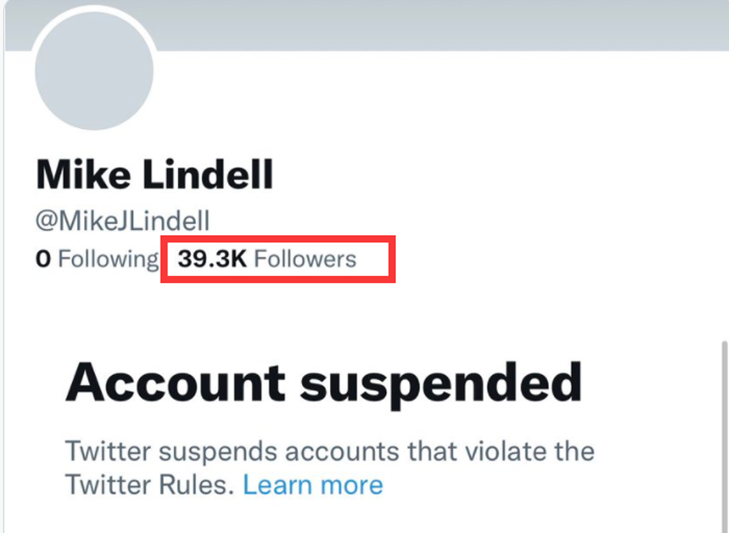Click the Learn more link

tap(313, 486)
